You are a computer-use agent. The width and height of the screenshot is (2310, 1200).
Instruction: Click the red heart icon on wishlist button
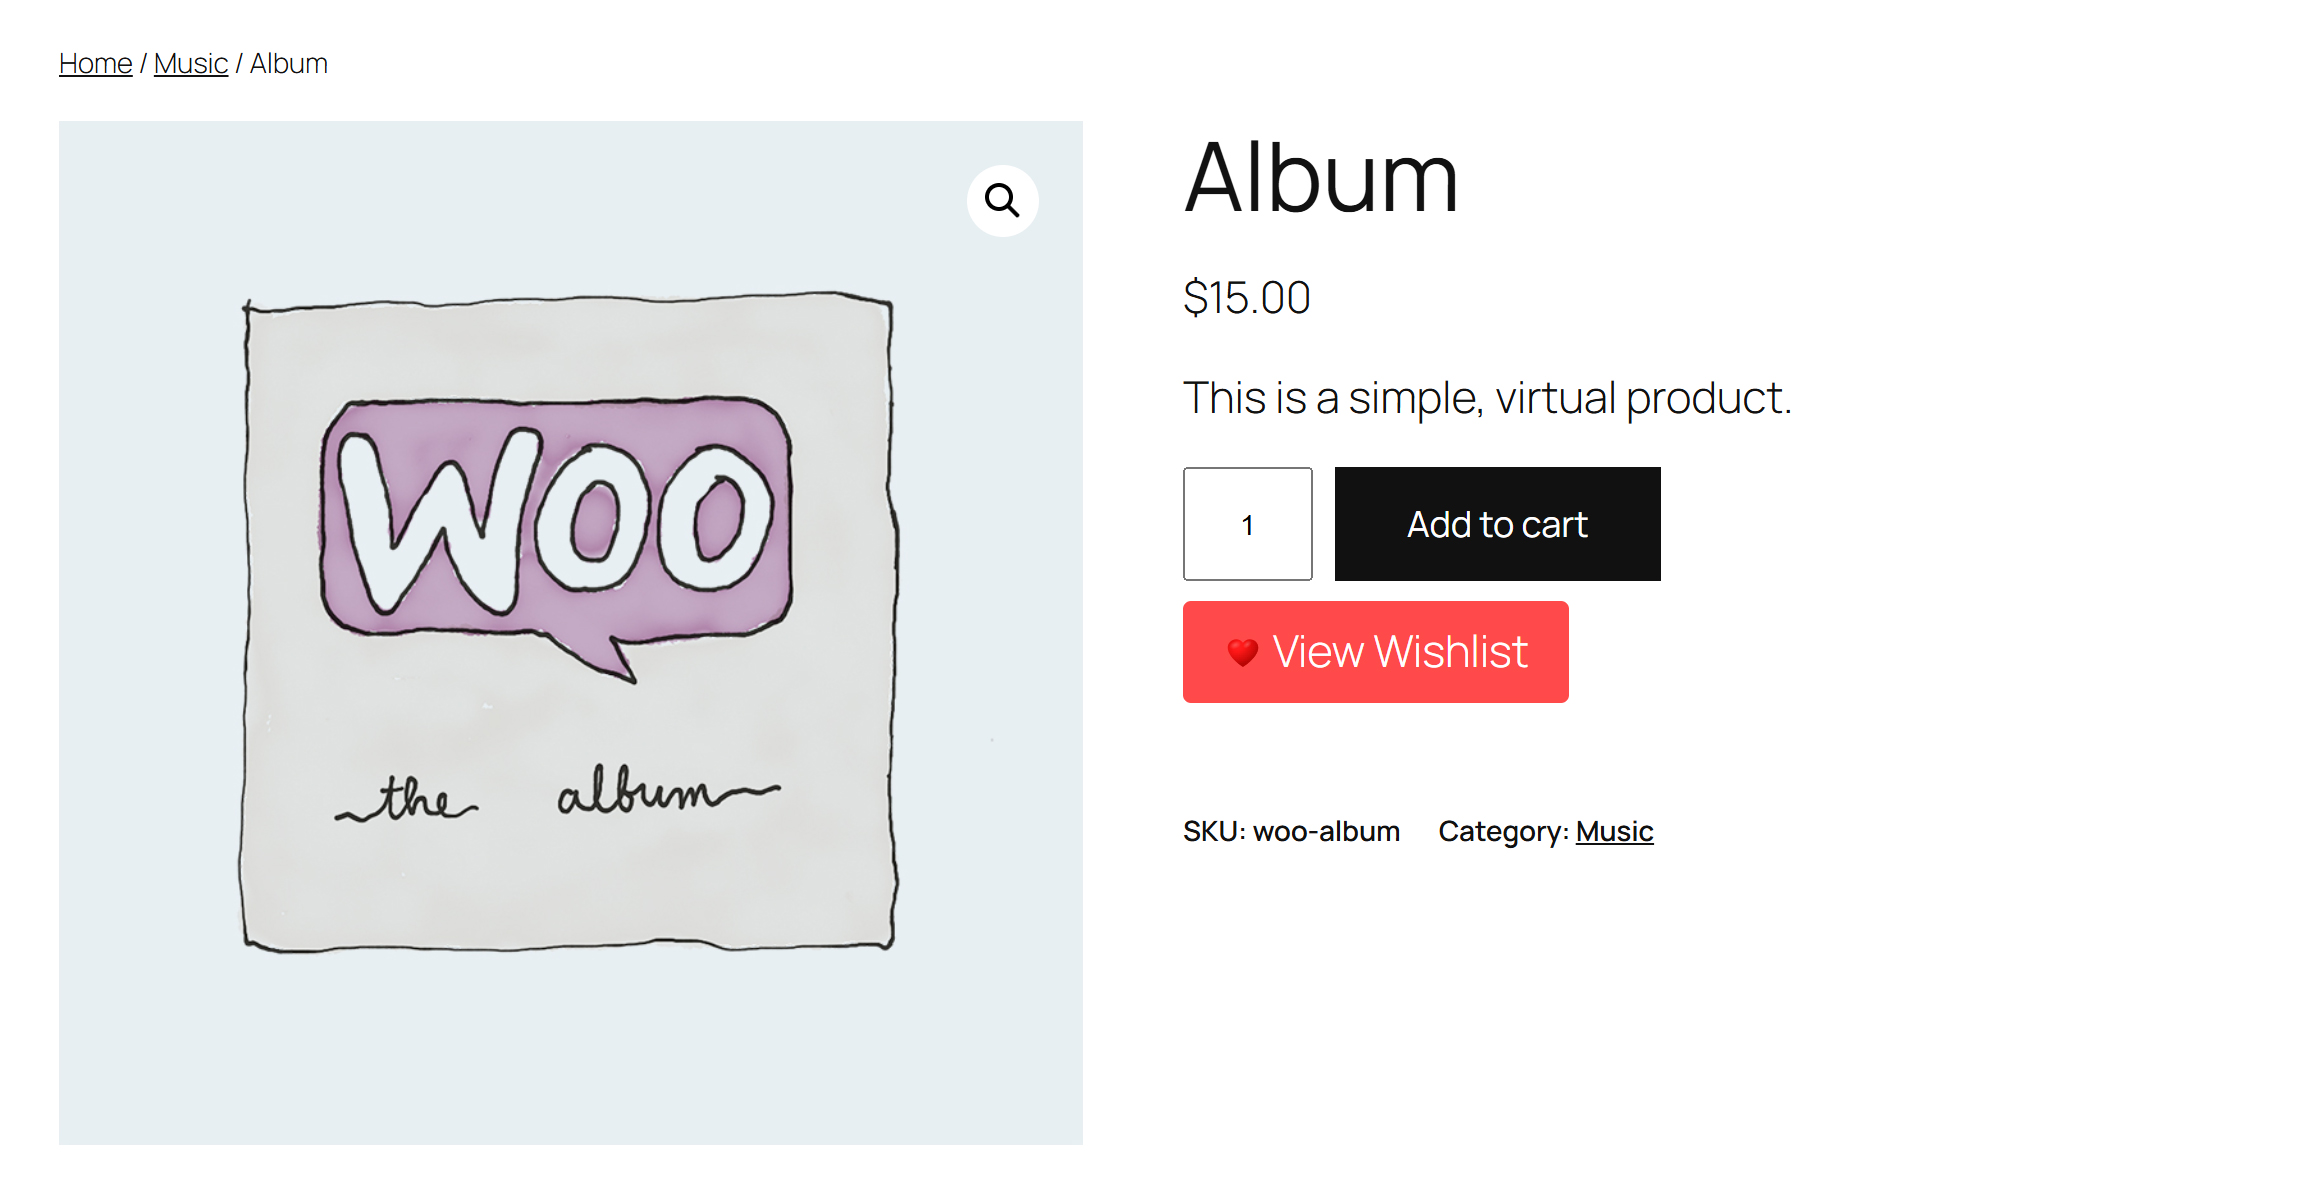click(x=1242, y=653)
